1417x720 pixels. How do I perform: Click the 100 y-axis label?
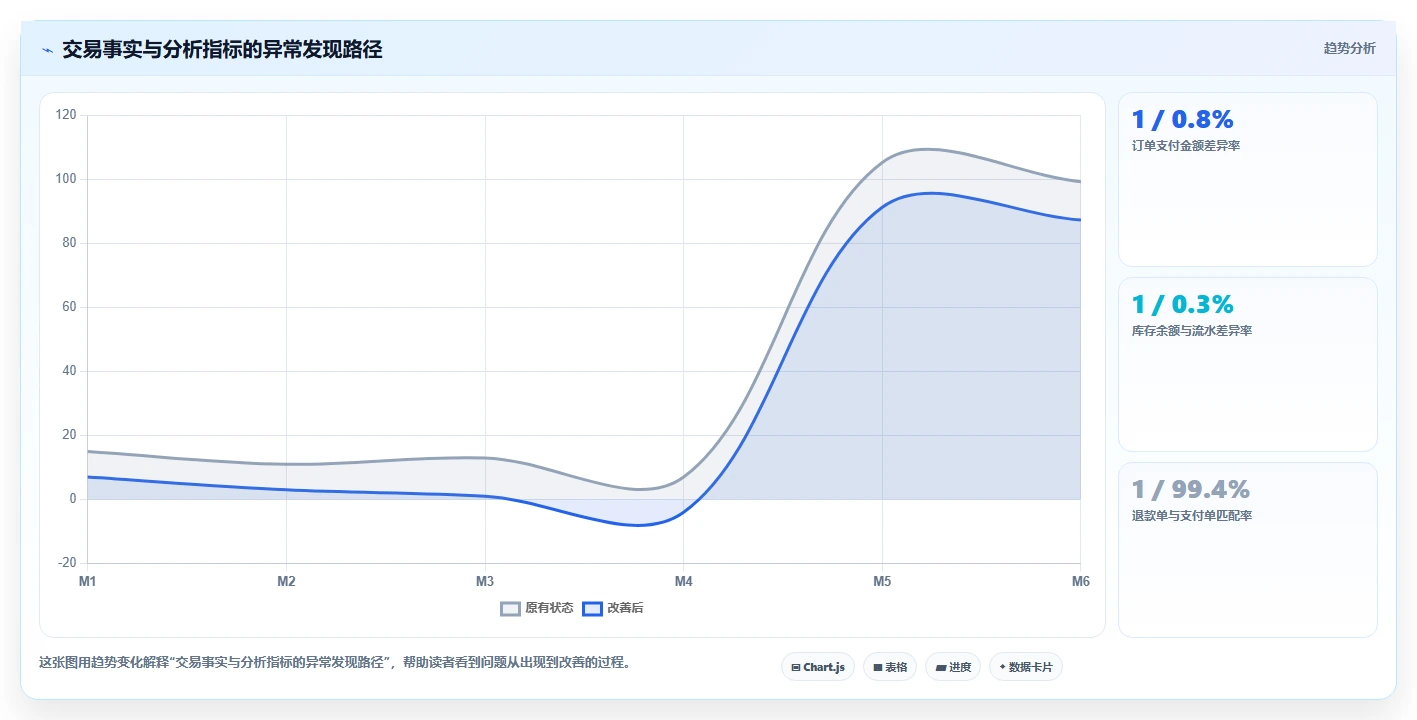(66, 179)
